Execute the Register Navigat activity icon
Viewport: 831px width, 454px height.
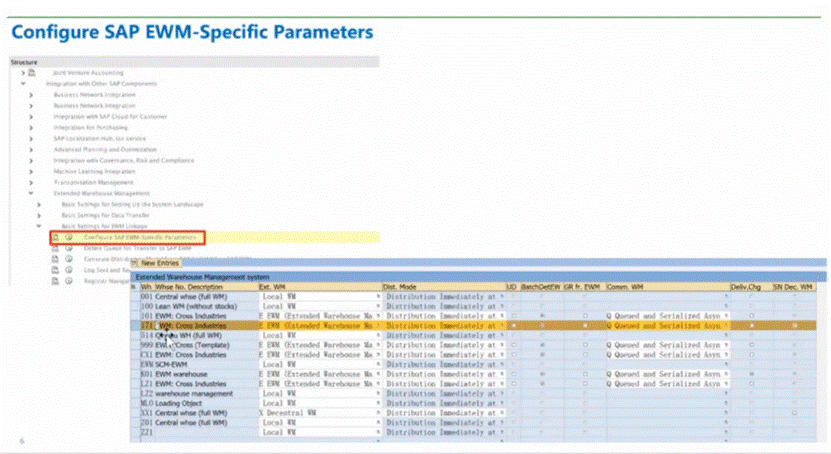click(69, 281)
